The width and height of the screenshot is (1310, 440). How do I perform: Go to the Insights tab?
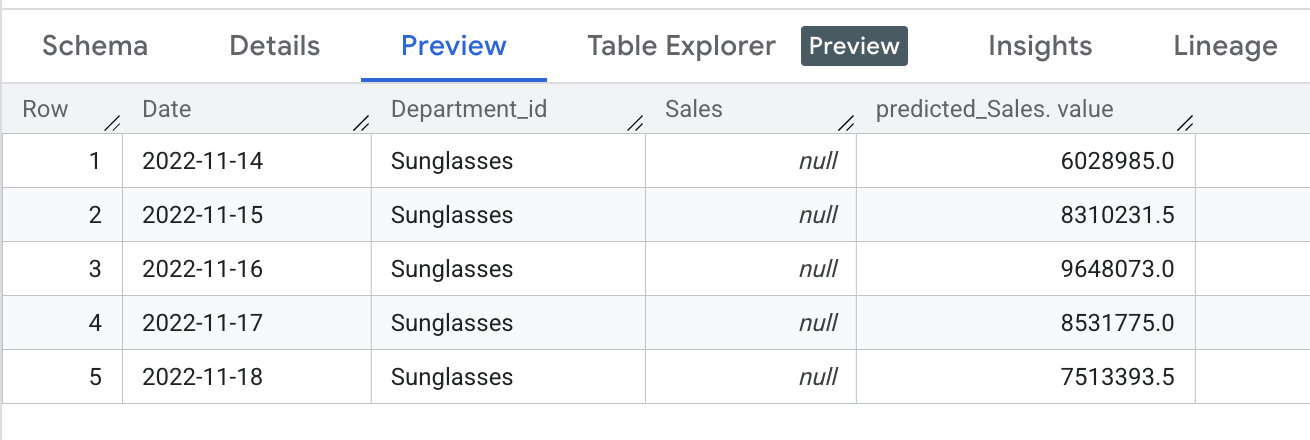[1040, 46]
